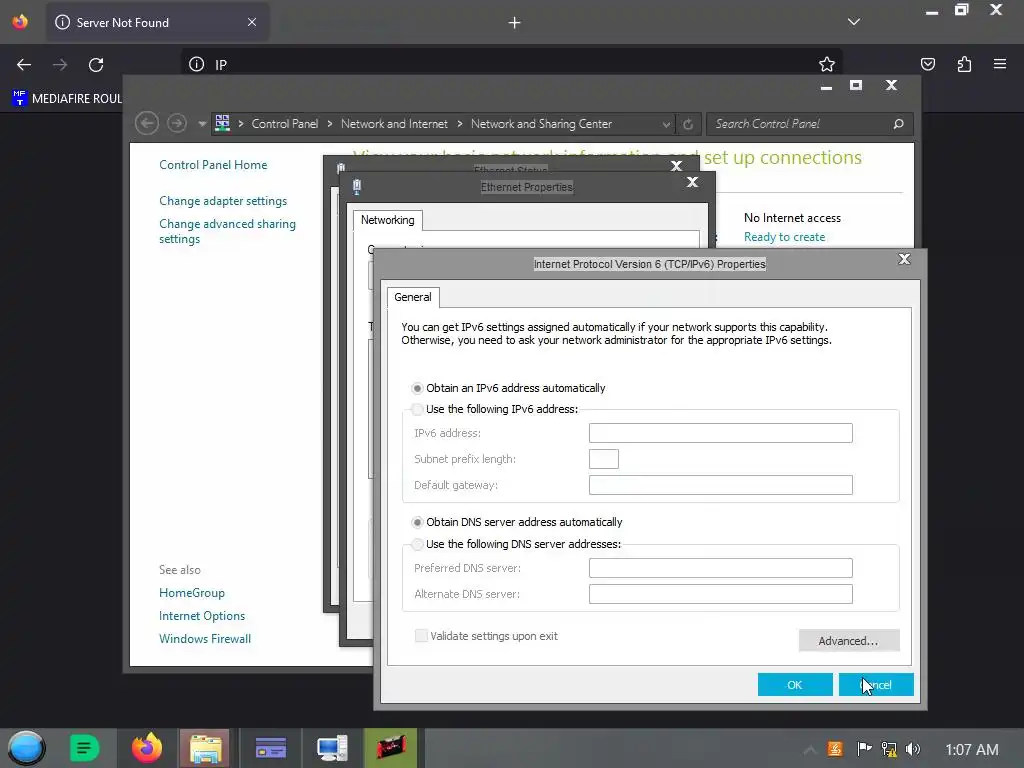1024x768 pixels.
Task: Select General tab in IPv6 Properties
Action: pyautogui.click(x=413, y=297)
